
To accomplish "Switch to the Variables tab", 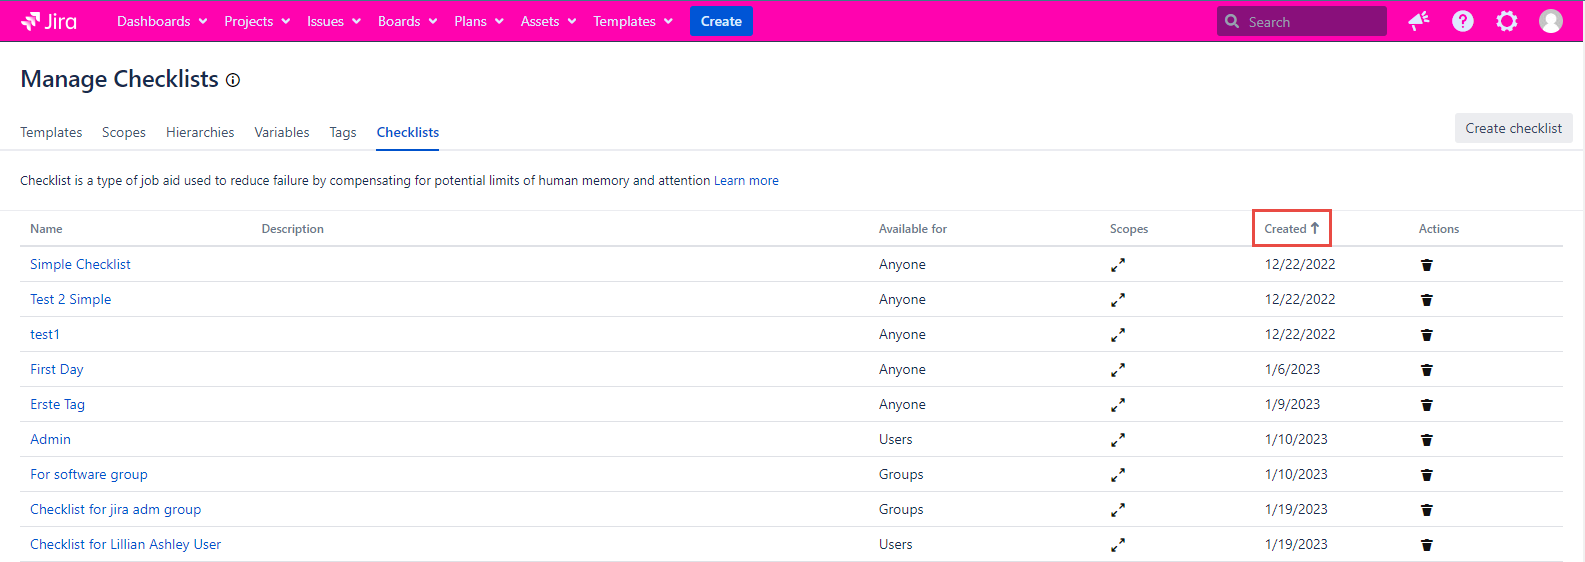I will [x=281, y=132].
